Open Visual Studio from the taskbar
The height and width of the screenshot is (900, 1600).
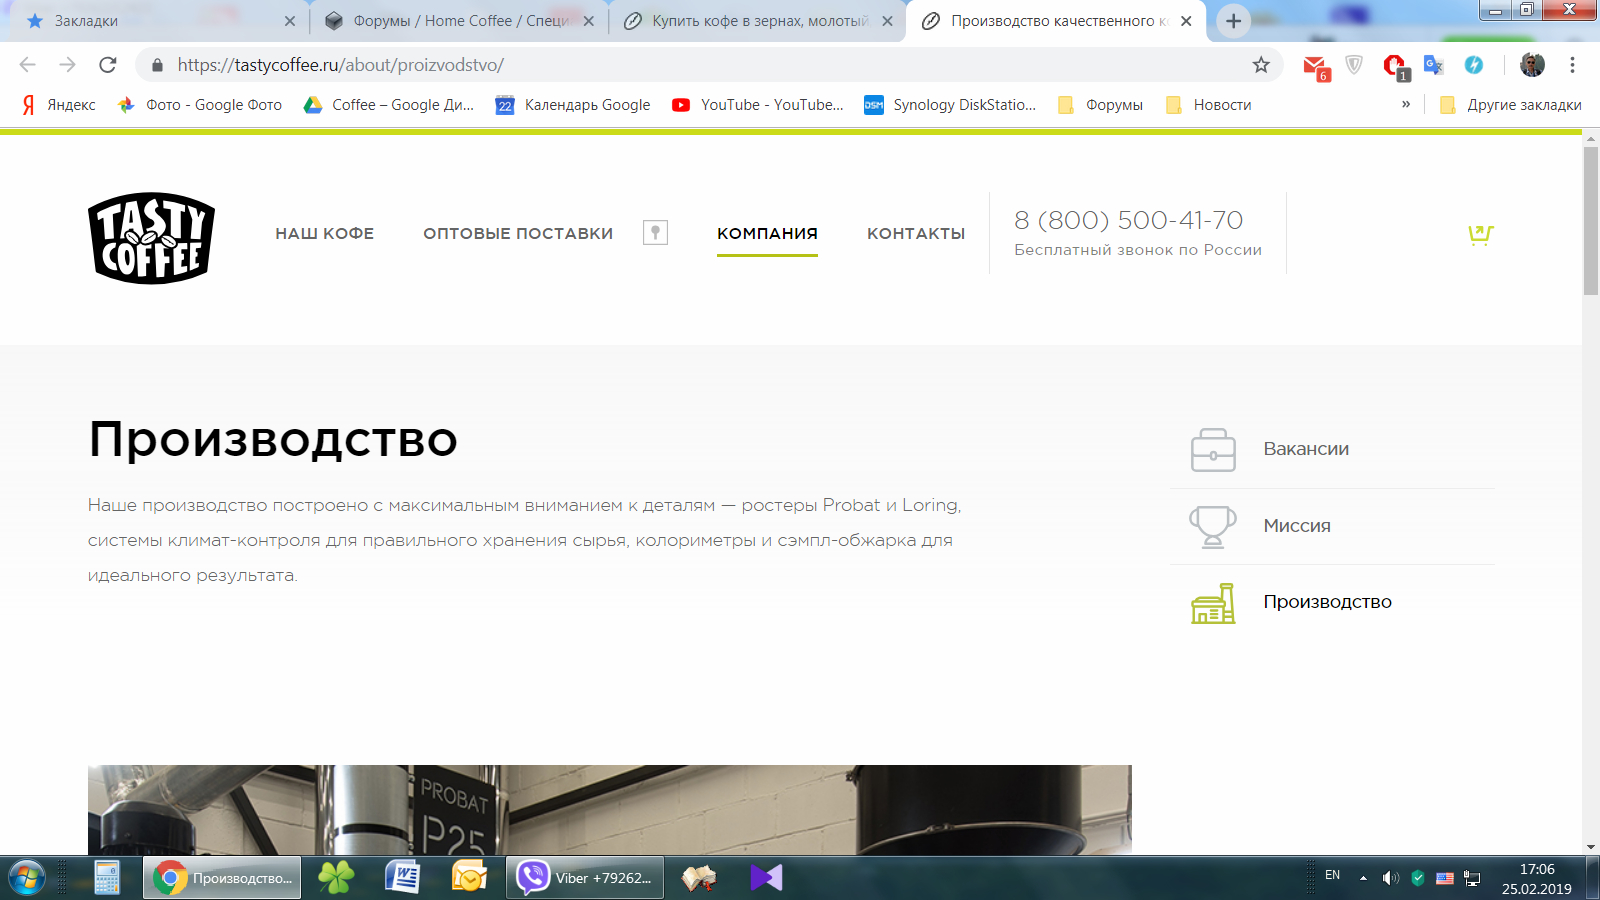click(766, 878)
